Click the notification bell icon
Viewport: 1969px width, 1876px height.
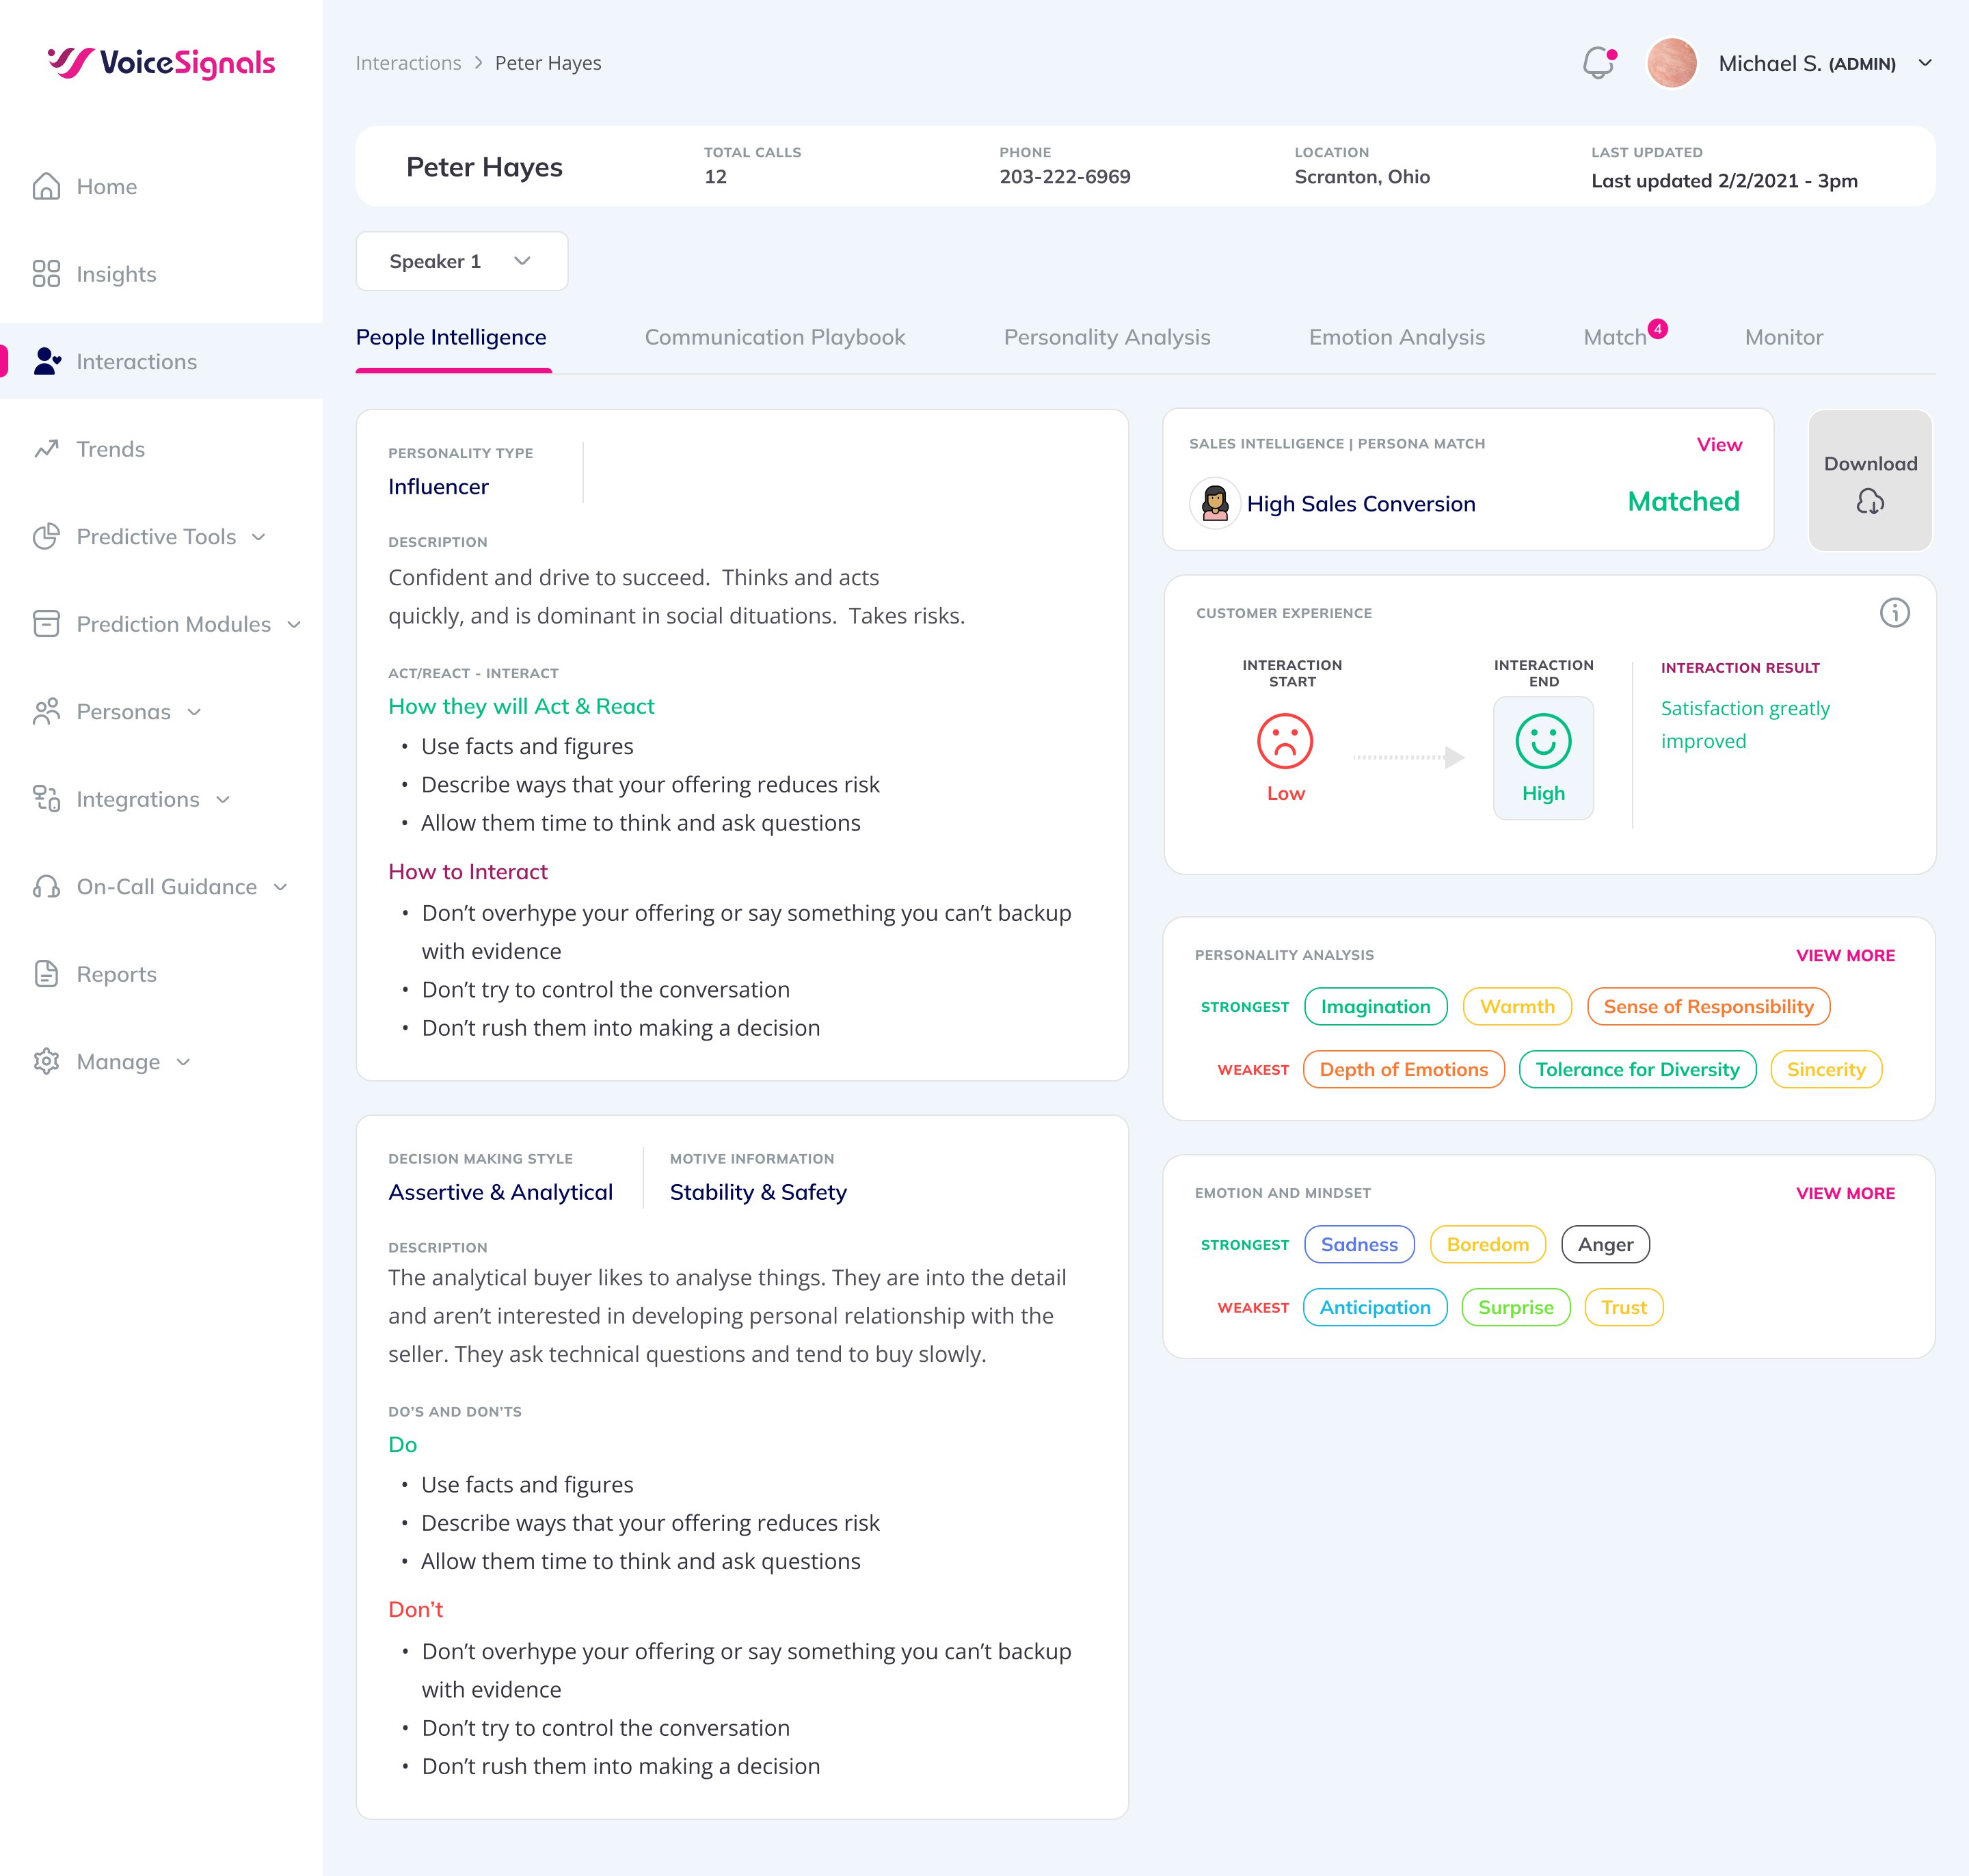[1598, 63]
